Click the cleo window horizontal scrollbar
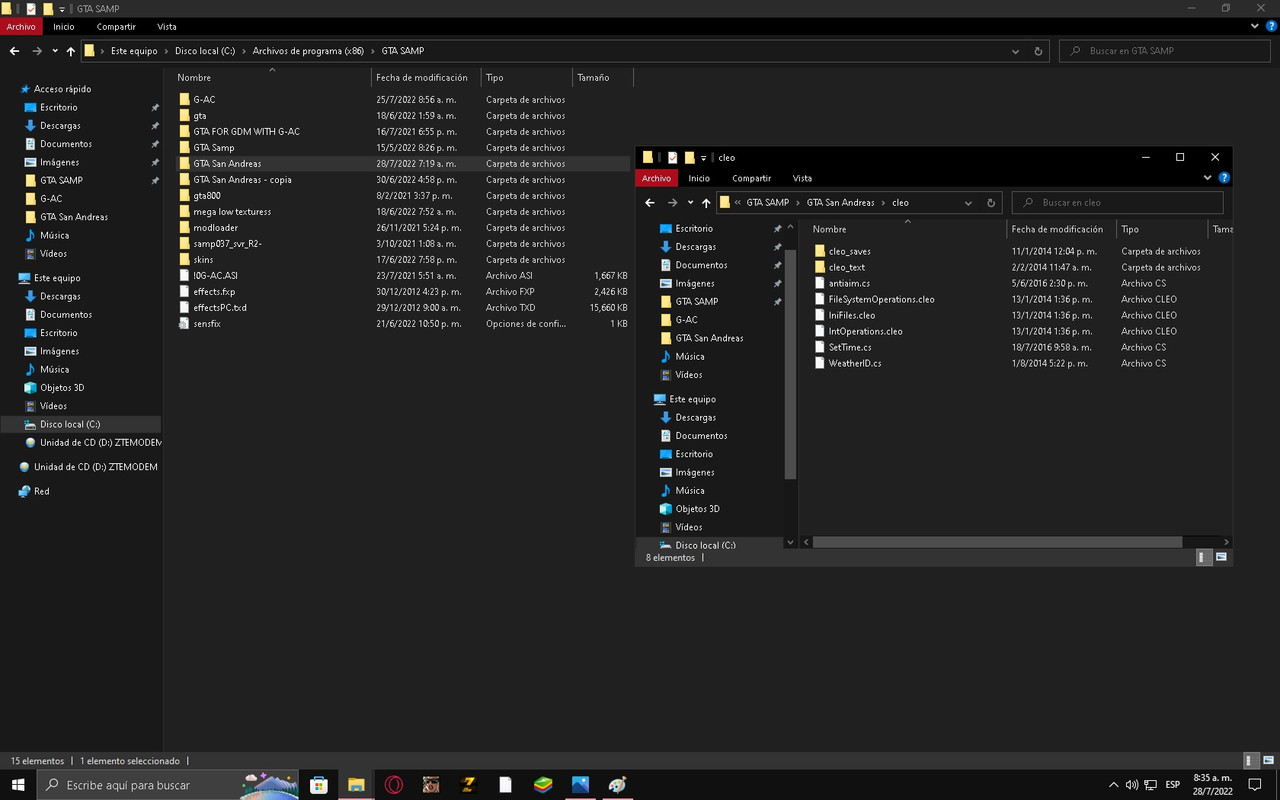Viewport: 1280px width, 800px height. click(x=997, y=542)
